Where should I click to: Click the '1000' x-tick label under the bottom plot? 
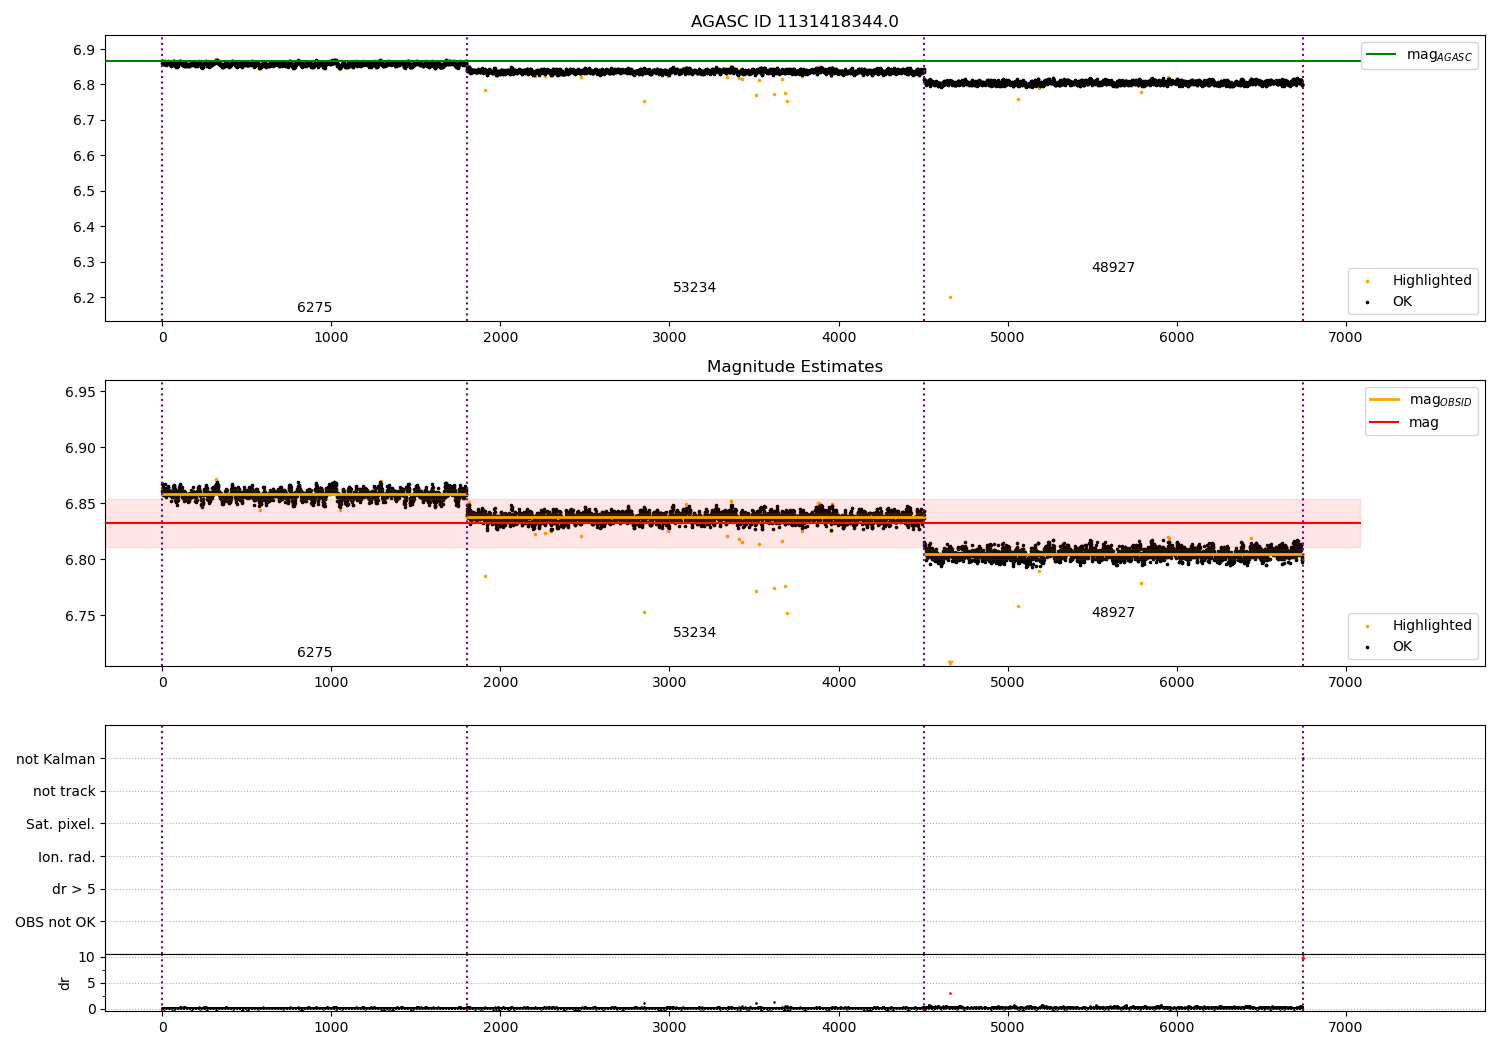pos(331,1027)
